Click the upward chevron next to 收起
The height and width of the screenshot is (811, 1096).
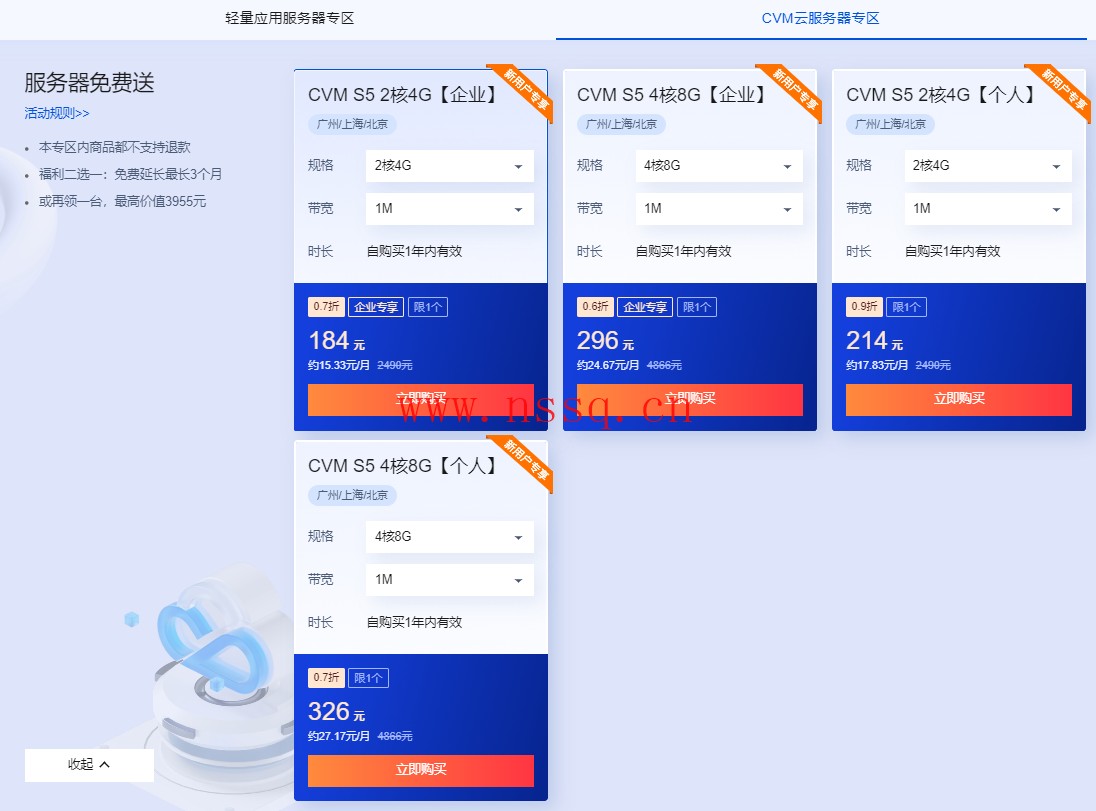(x=105, y=765)
